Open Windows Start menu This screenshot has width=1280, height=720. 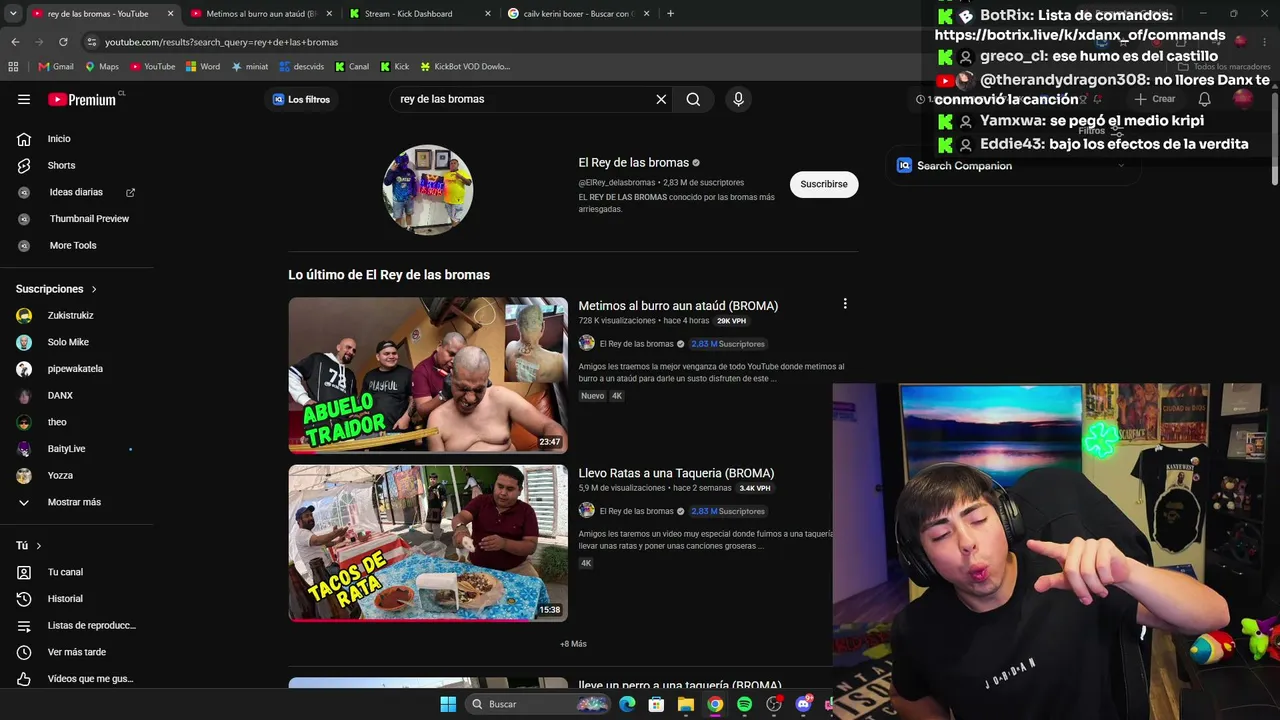pyautogui.click(x=448, y=704)
